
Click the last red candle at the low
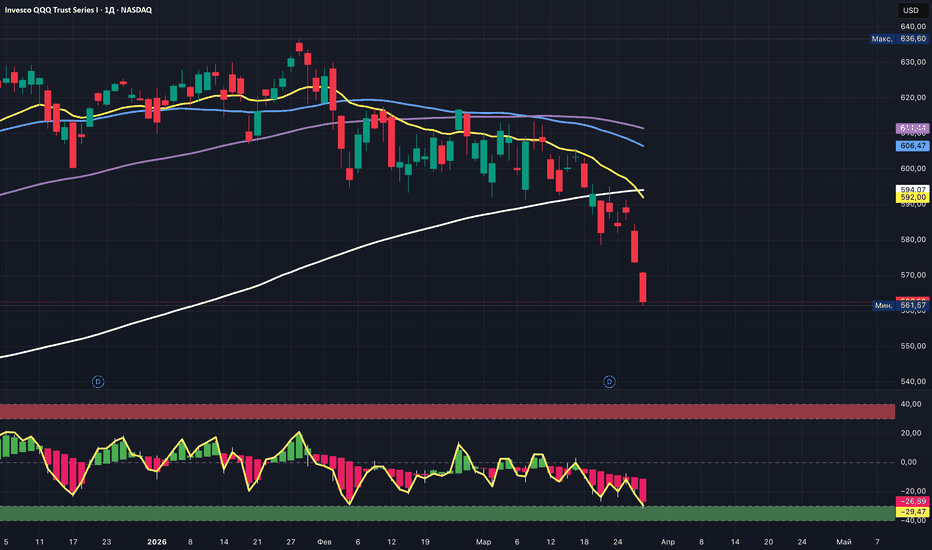click(644, 287)
